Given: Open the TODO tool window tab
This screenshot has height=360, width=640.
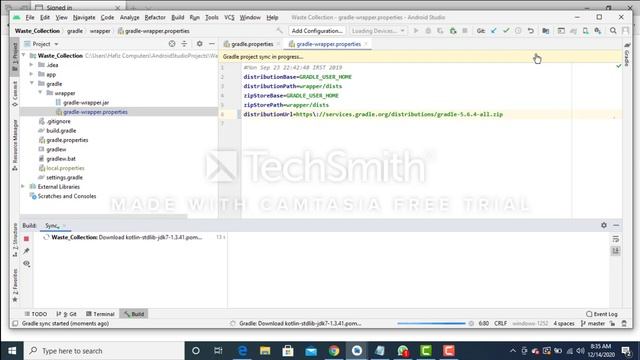Looking at the screenshot, I should coord(36,314).
